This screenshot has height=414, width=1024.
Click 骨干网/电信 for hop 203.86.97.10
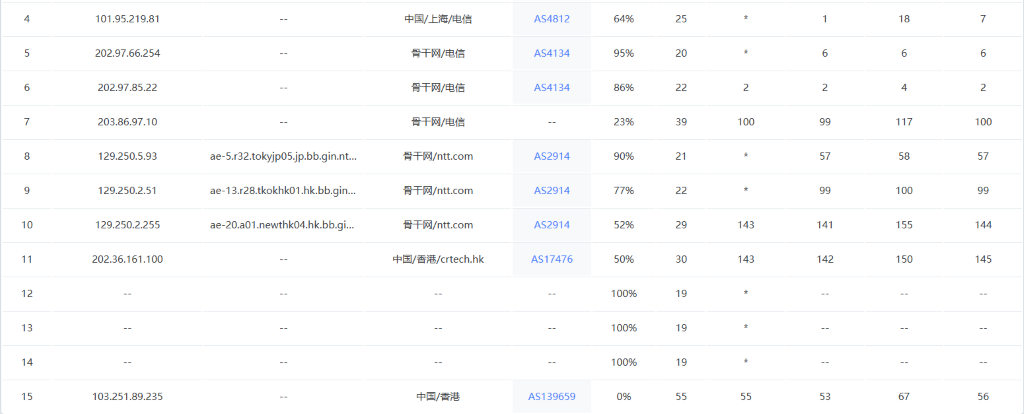click(x=438, y=122)
